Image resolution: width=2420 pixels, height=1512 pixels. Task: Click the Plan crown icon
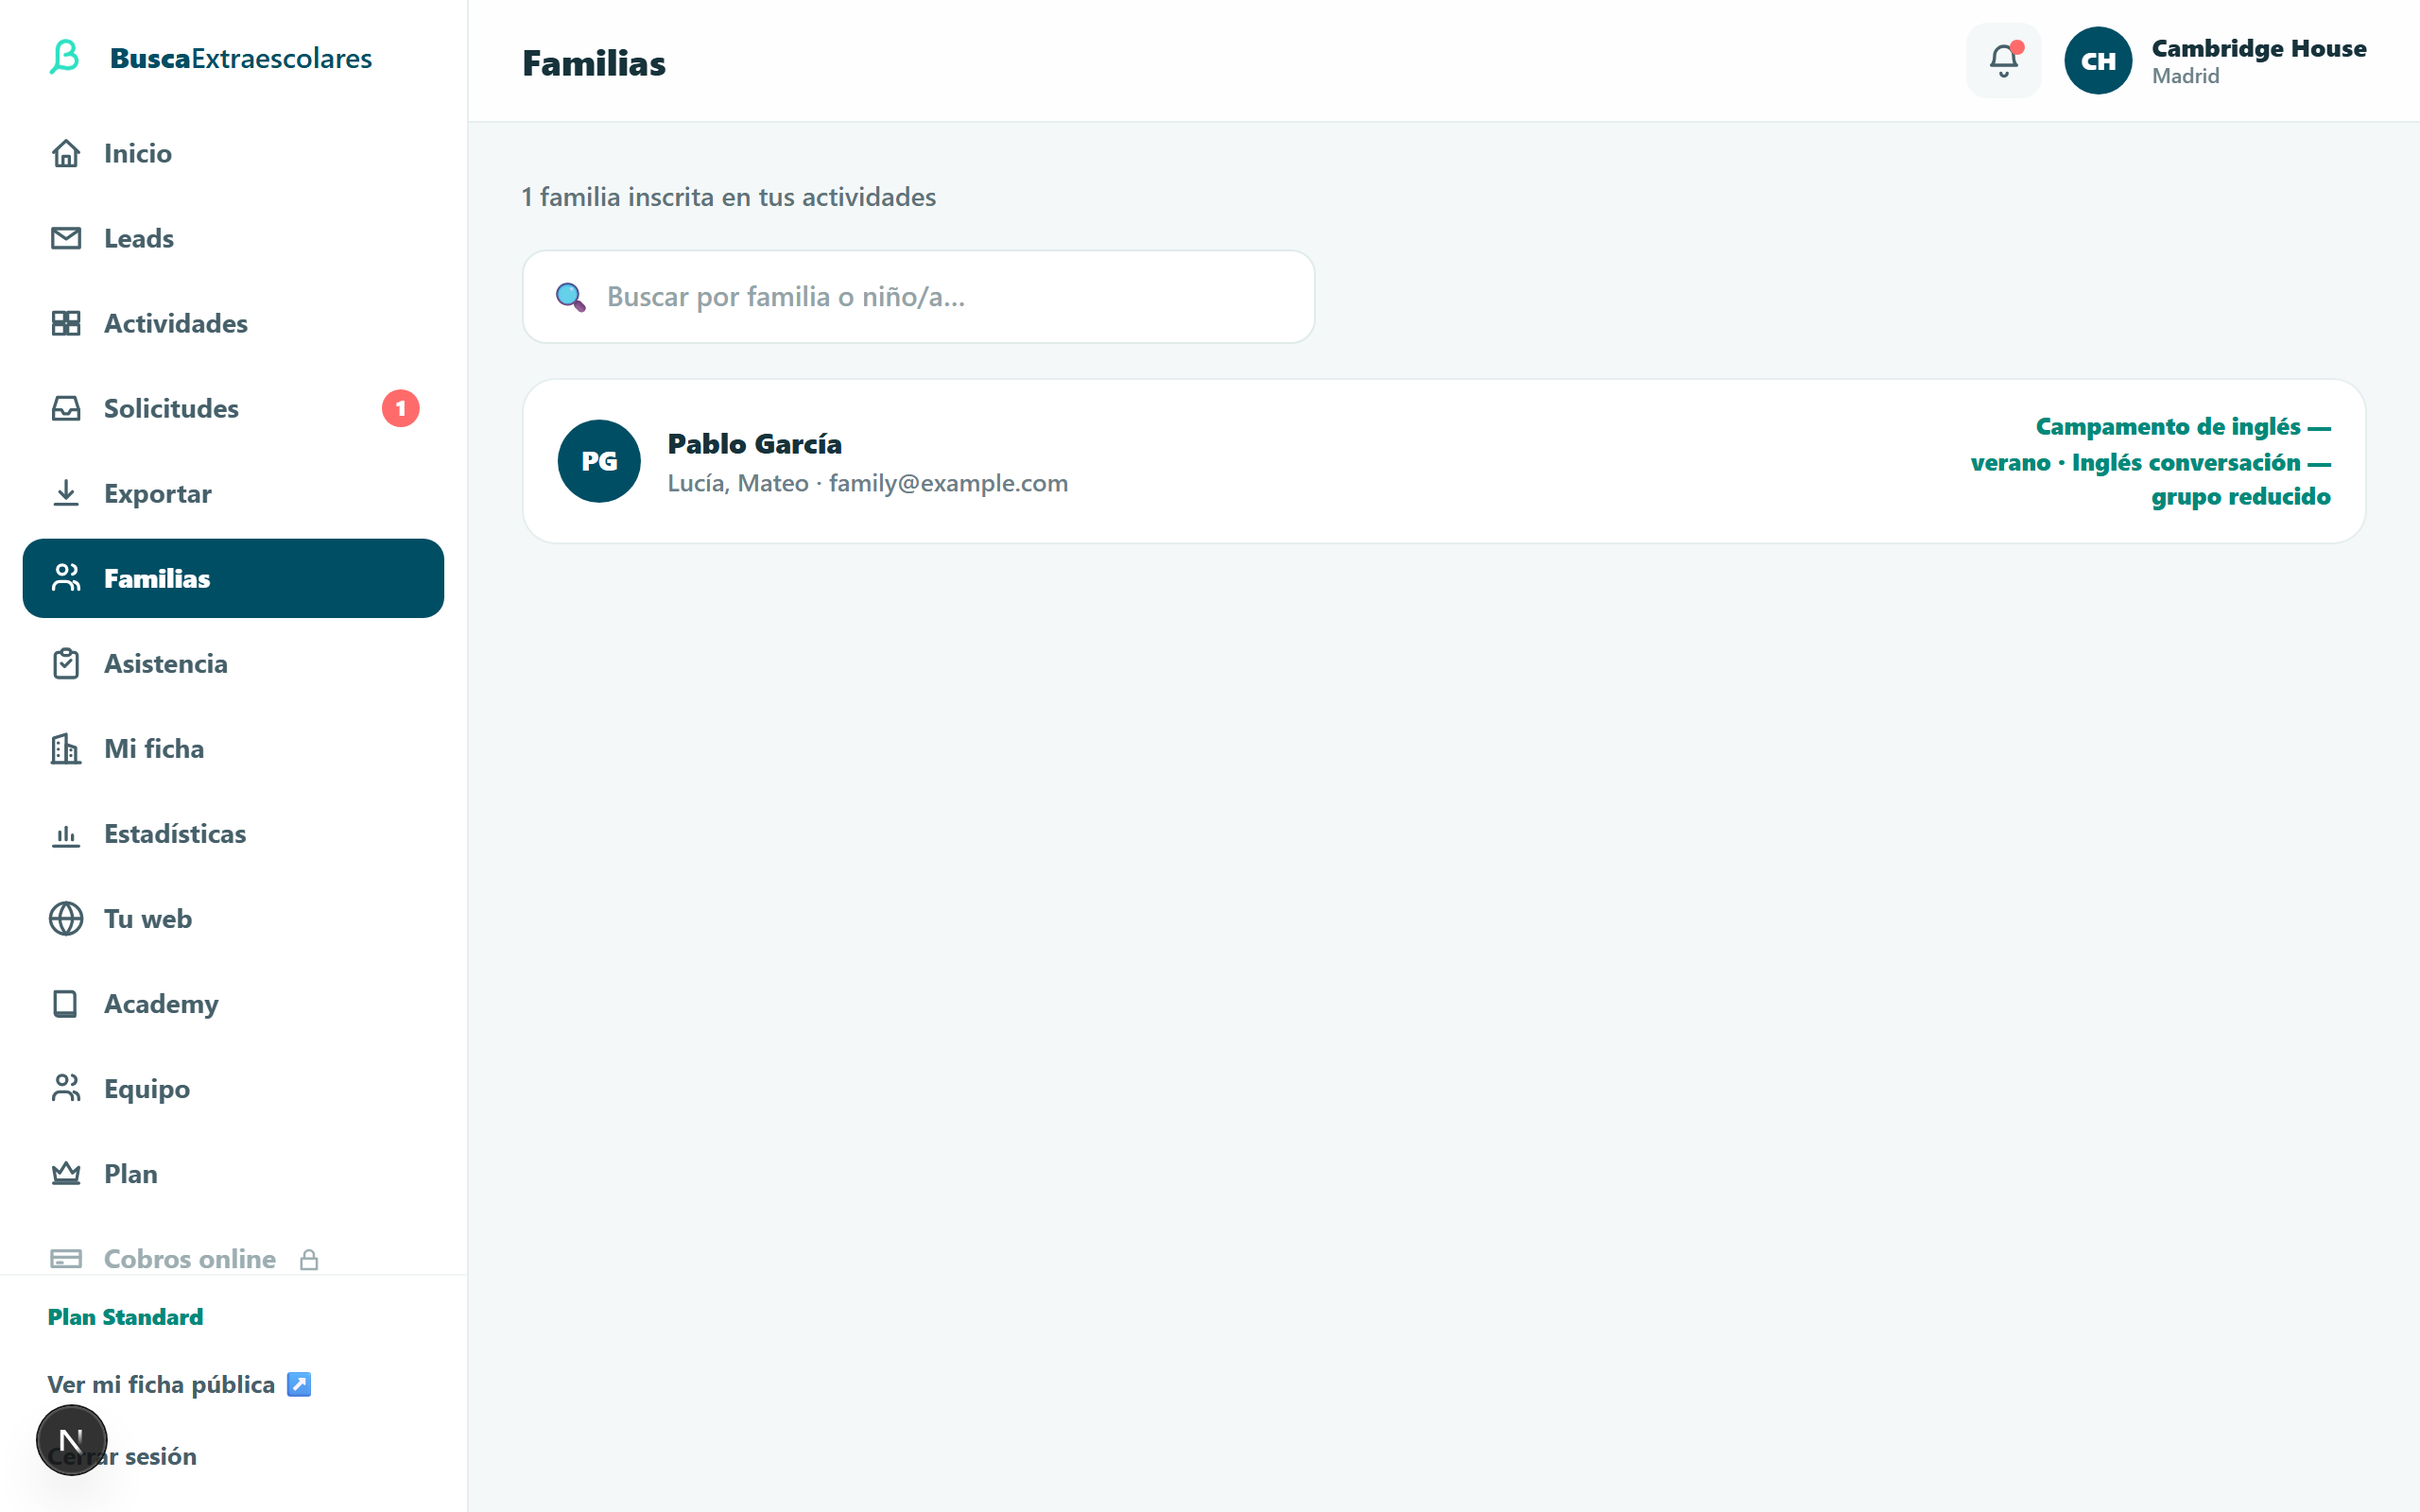(66, 1173)
